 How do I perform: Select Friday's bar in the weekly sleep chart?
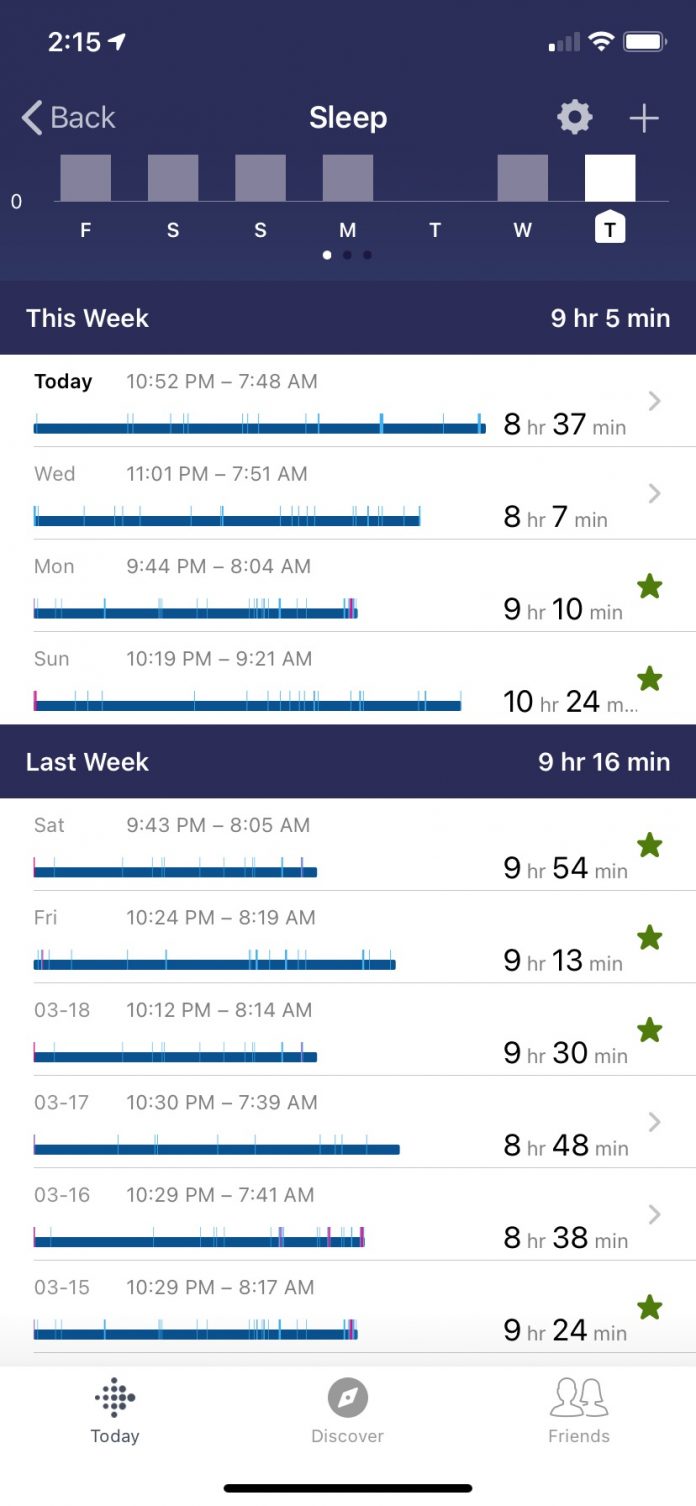(x=85, y=176)
